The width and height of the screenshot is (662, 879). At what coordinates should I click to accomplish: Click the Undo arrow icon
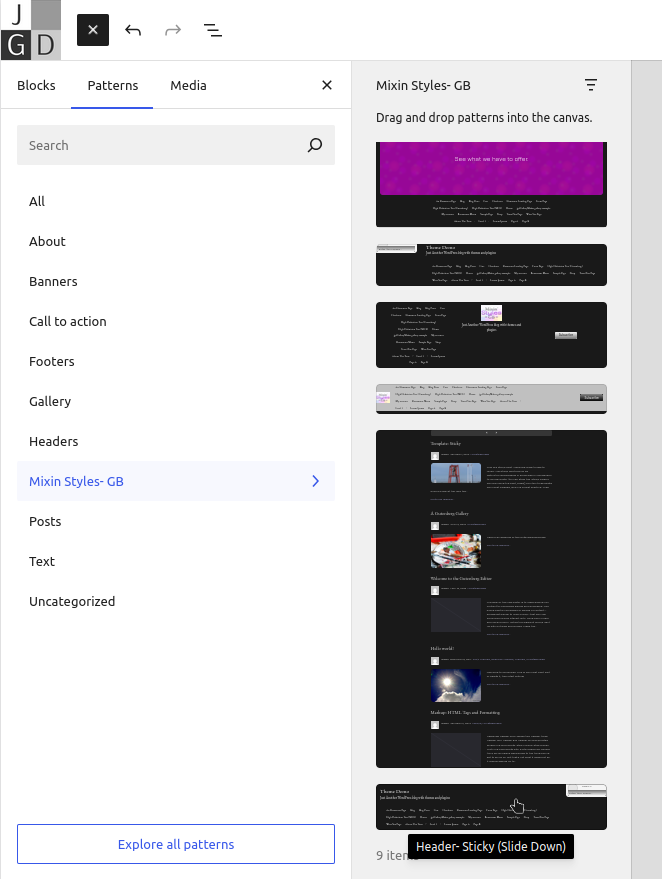point(133,30)
